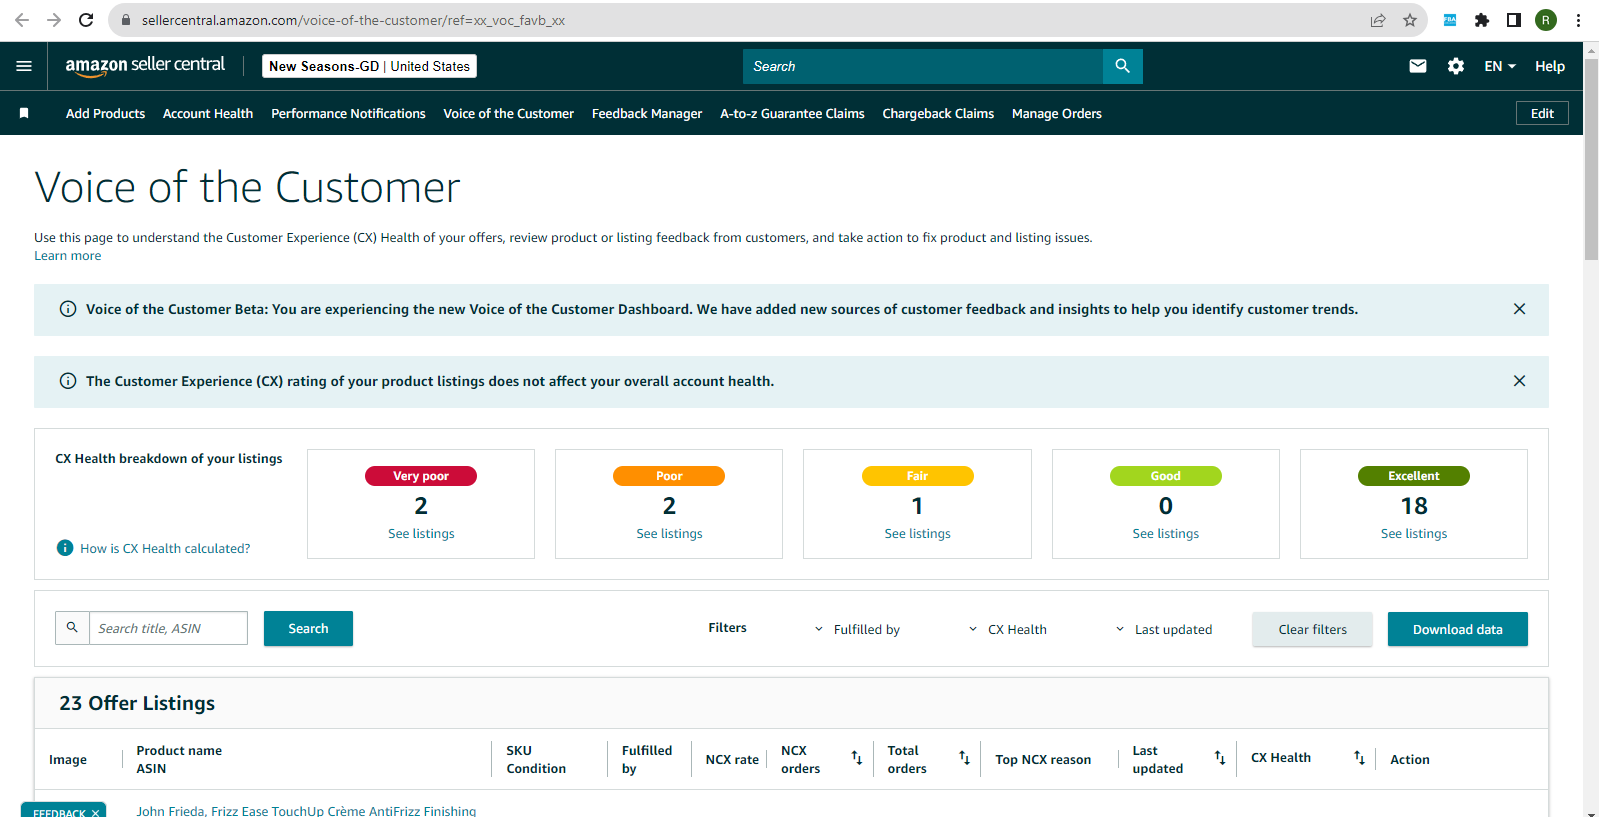Sort by Last updated column arrows
The image size is (1599, 817).
click(x=1220, y=758)
